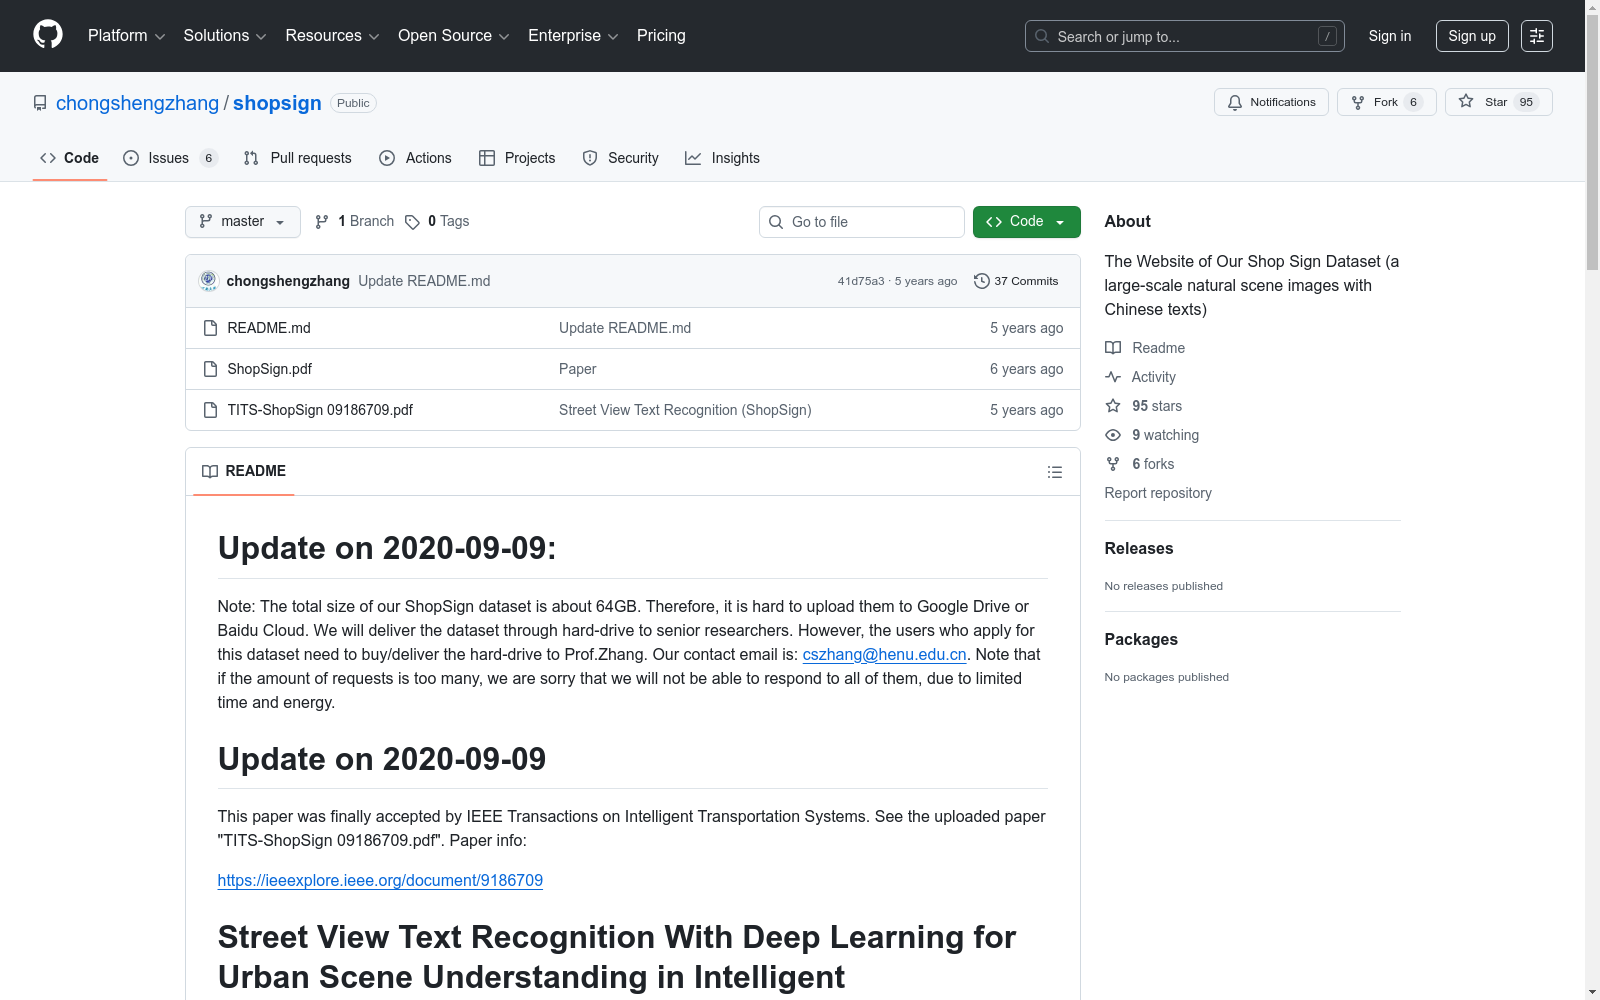The width and height of the screenshot is (1600, 1000).
Task: Click the book icon in the README tab
Action: 210,472
